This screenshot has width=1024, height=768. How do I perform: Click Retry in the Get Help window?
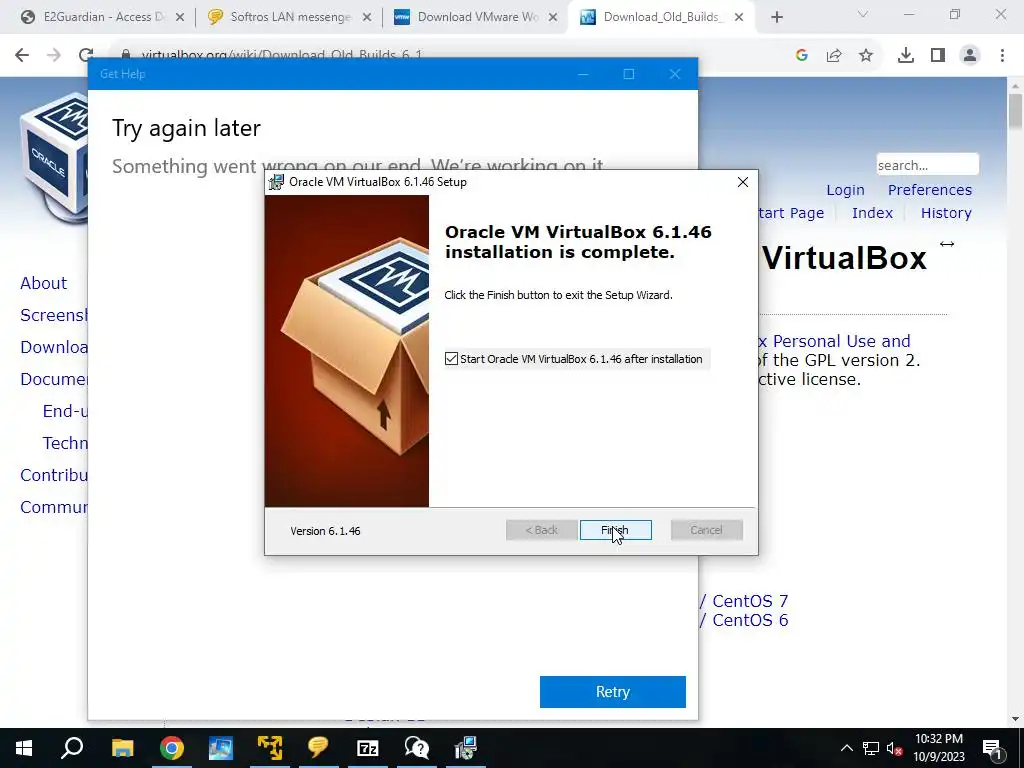tap(613, 692)
